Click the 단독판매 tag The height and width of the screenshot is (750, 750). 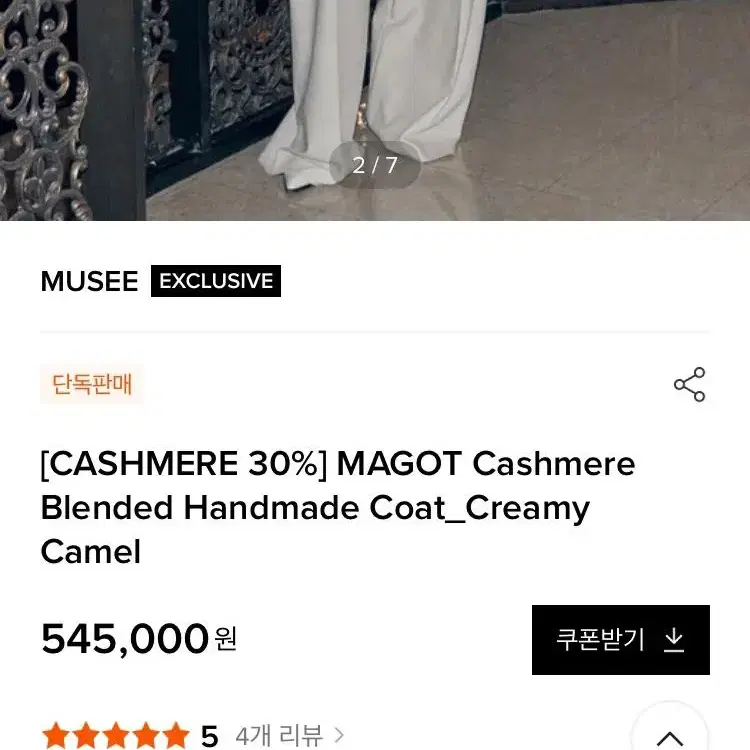click(x=92, y=384)
